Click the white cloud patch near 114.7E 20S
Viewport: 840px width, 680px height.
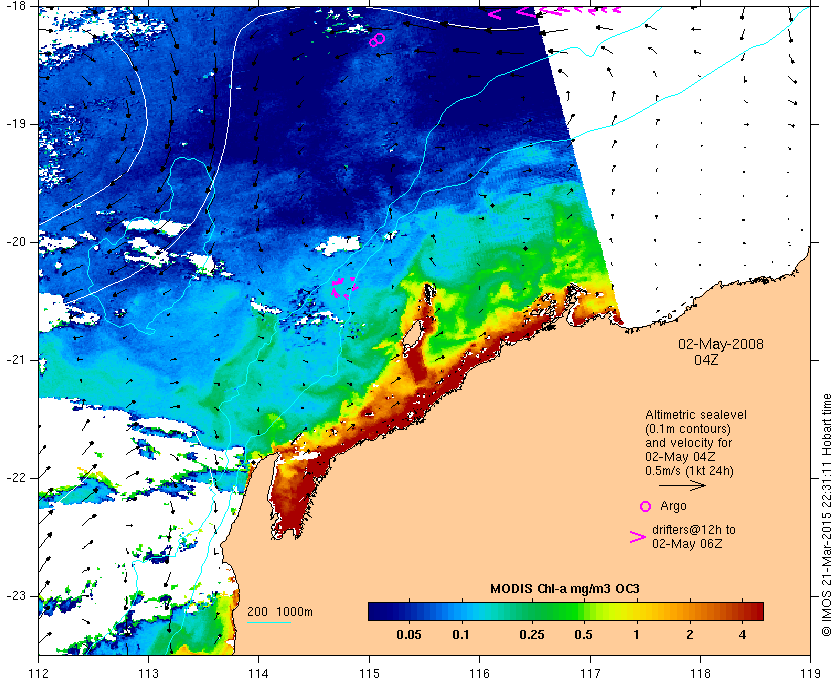[339, 245]
